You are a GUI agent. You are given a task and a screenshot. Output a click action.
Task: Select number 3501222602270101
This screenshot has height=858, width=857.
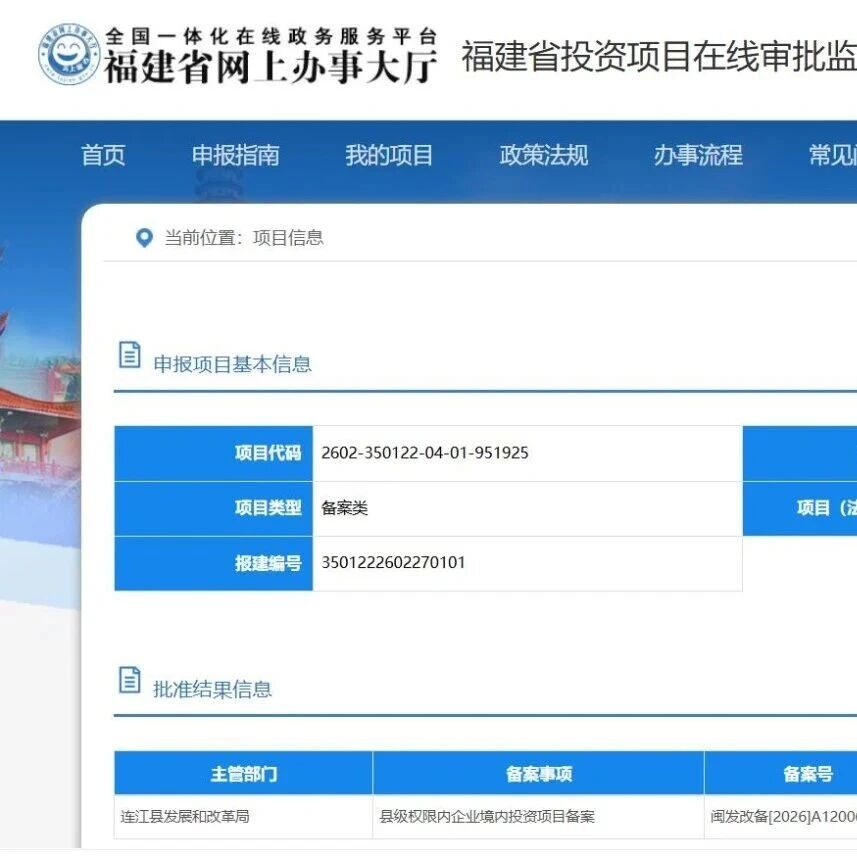393,563
